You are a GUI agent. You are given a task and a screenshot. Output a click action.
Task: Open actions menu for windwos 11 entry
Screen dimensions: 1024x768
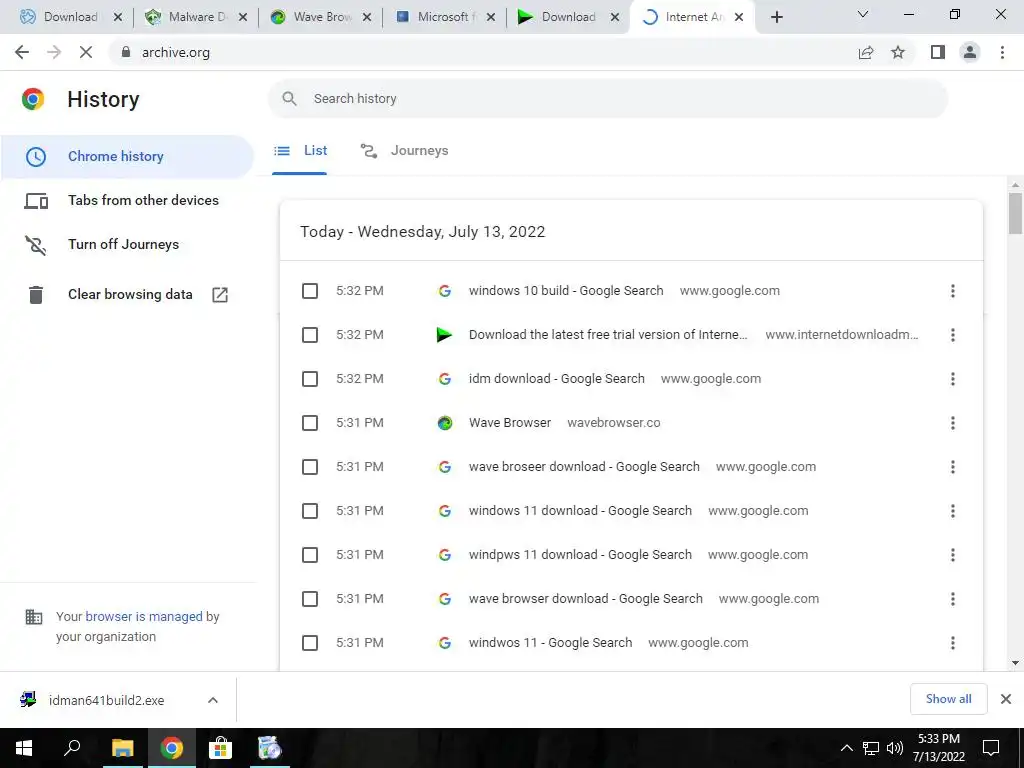[953, 643]
